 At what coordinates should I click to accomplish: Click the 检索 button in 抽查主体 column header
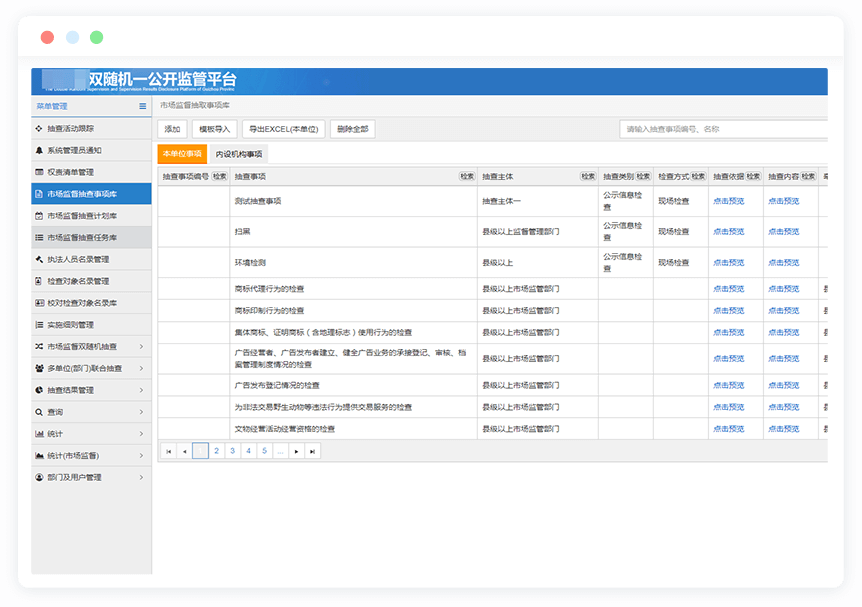click(588, 176)
